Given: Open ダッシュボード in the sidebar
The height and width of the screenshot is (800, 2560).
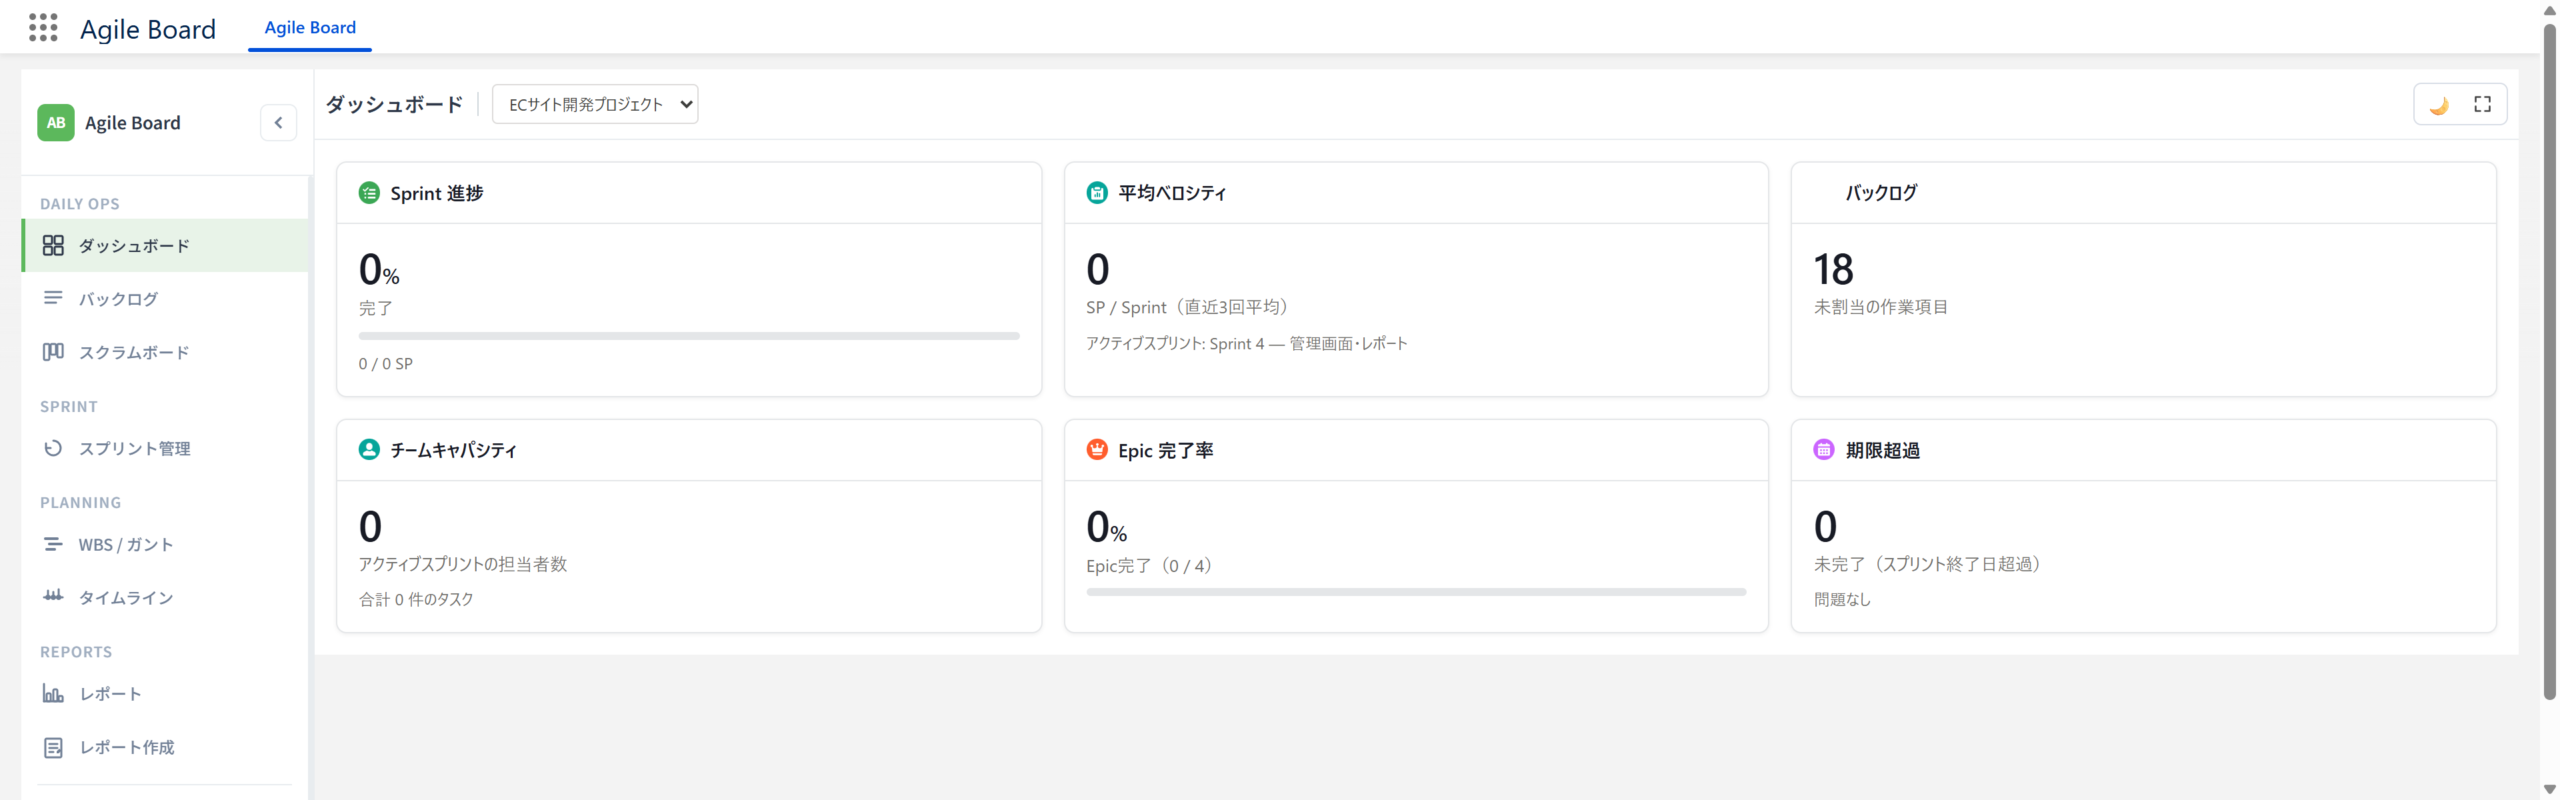Looking at the screenshot, I should 165,246.
